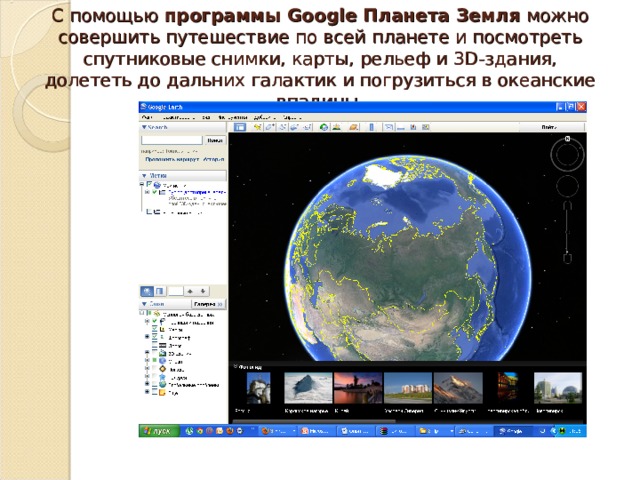Viewport: 640px width, 480px height.
Task: Toggle the sidebar button in Google Earth toolbar
Action: click(x=240, y=127)
